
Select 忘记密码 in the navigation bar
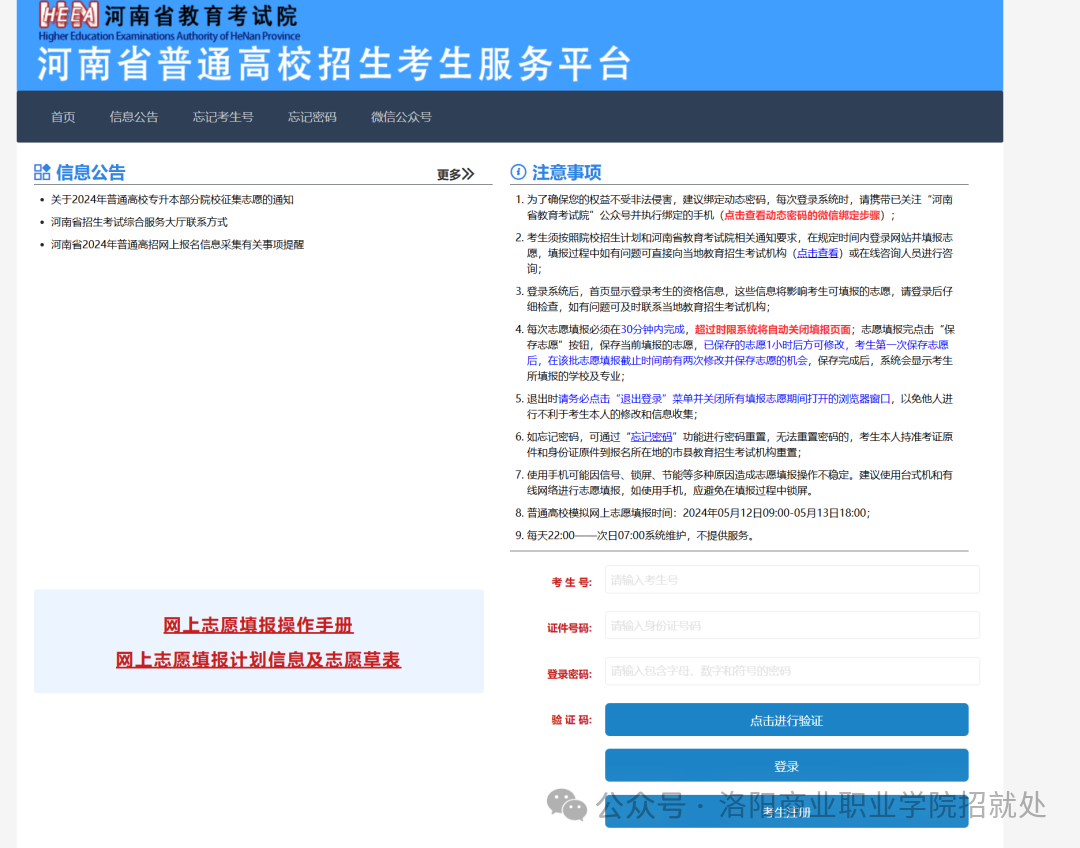(312, 117)
